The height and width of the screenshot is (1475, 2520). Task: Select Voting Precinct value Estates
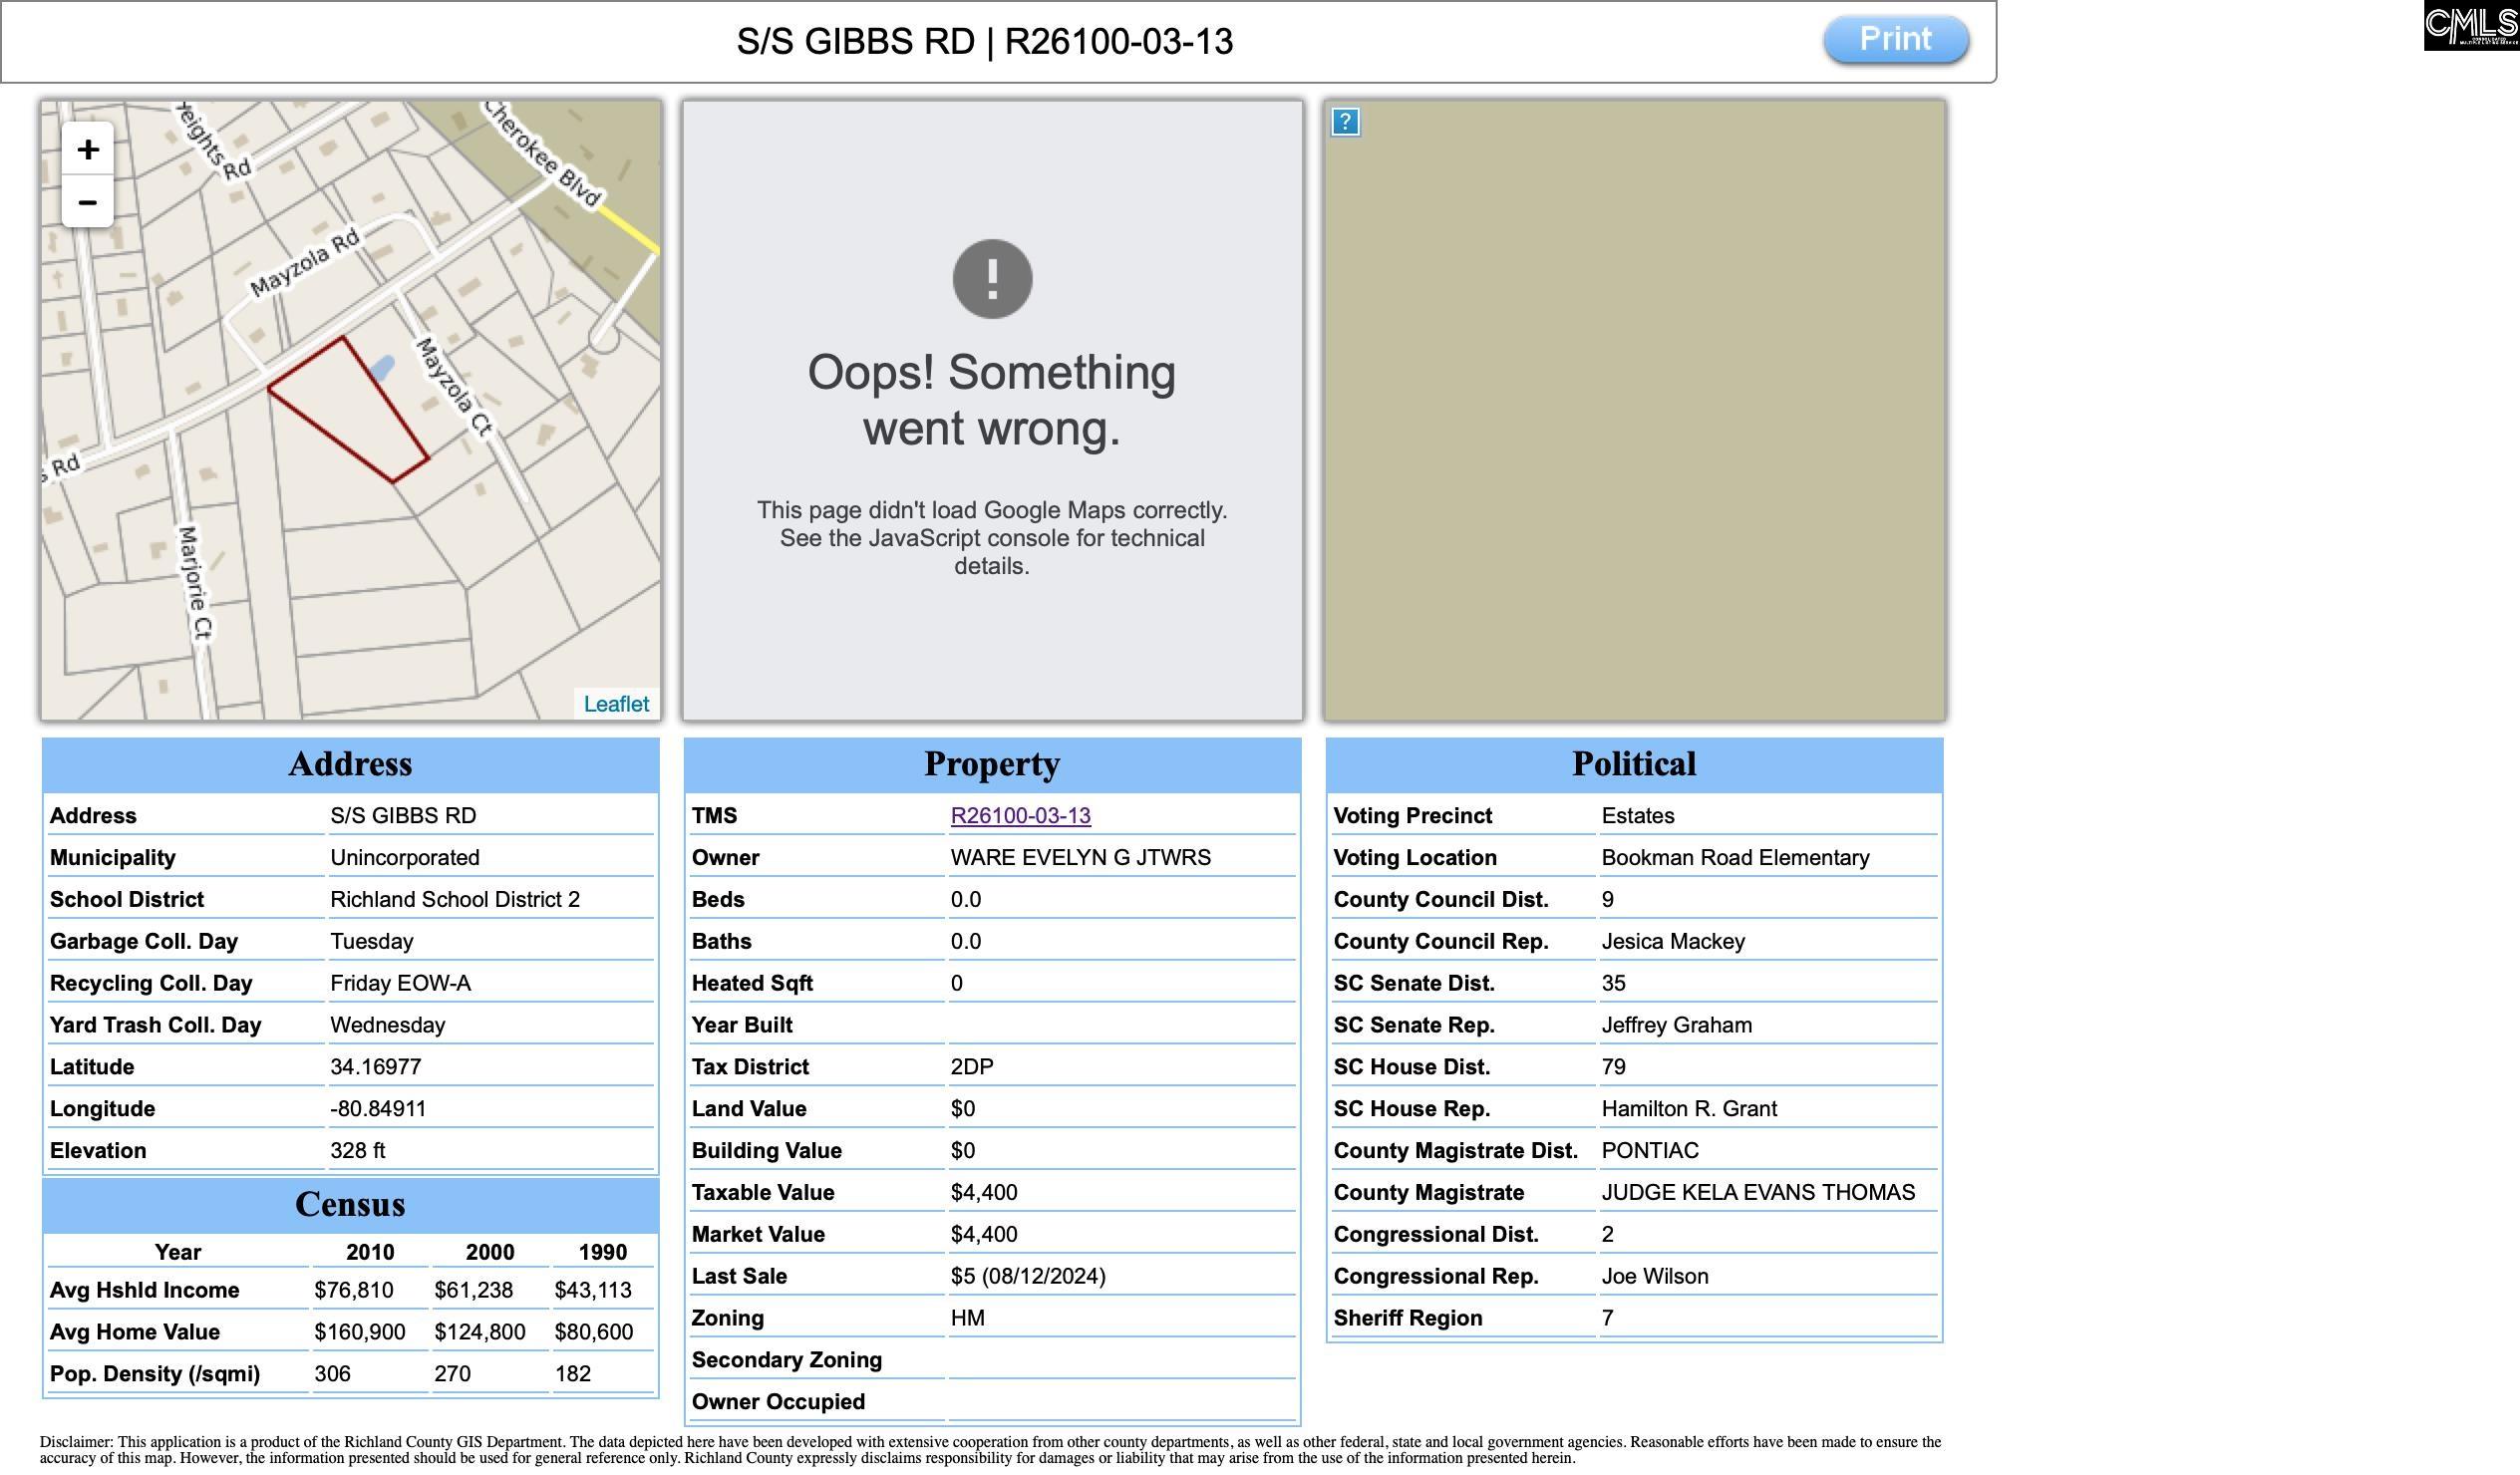pos(1638,816)
